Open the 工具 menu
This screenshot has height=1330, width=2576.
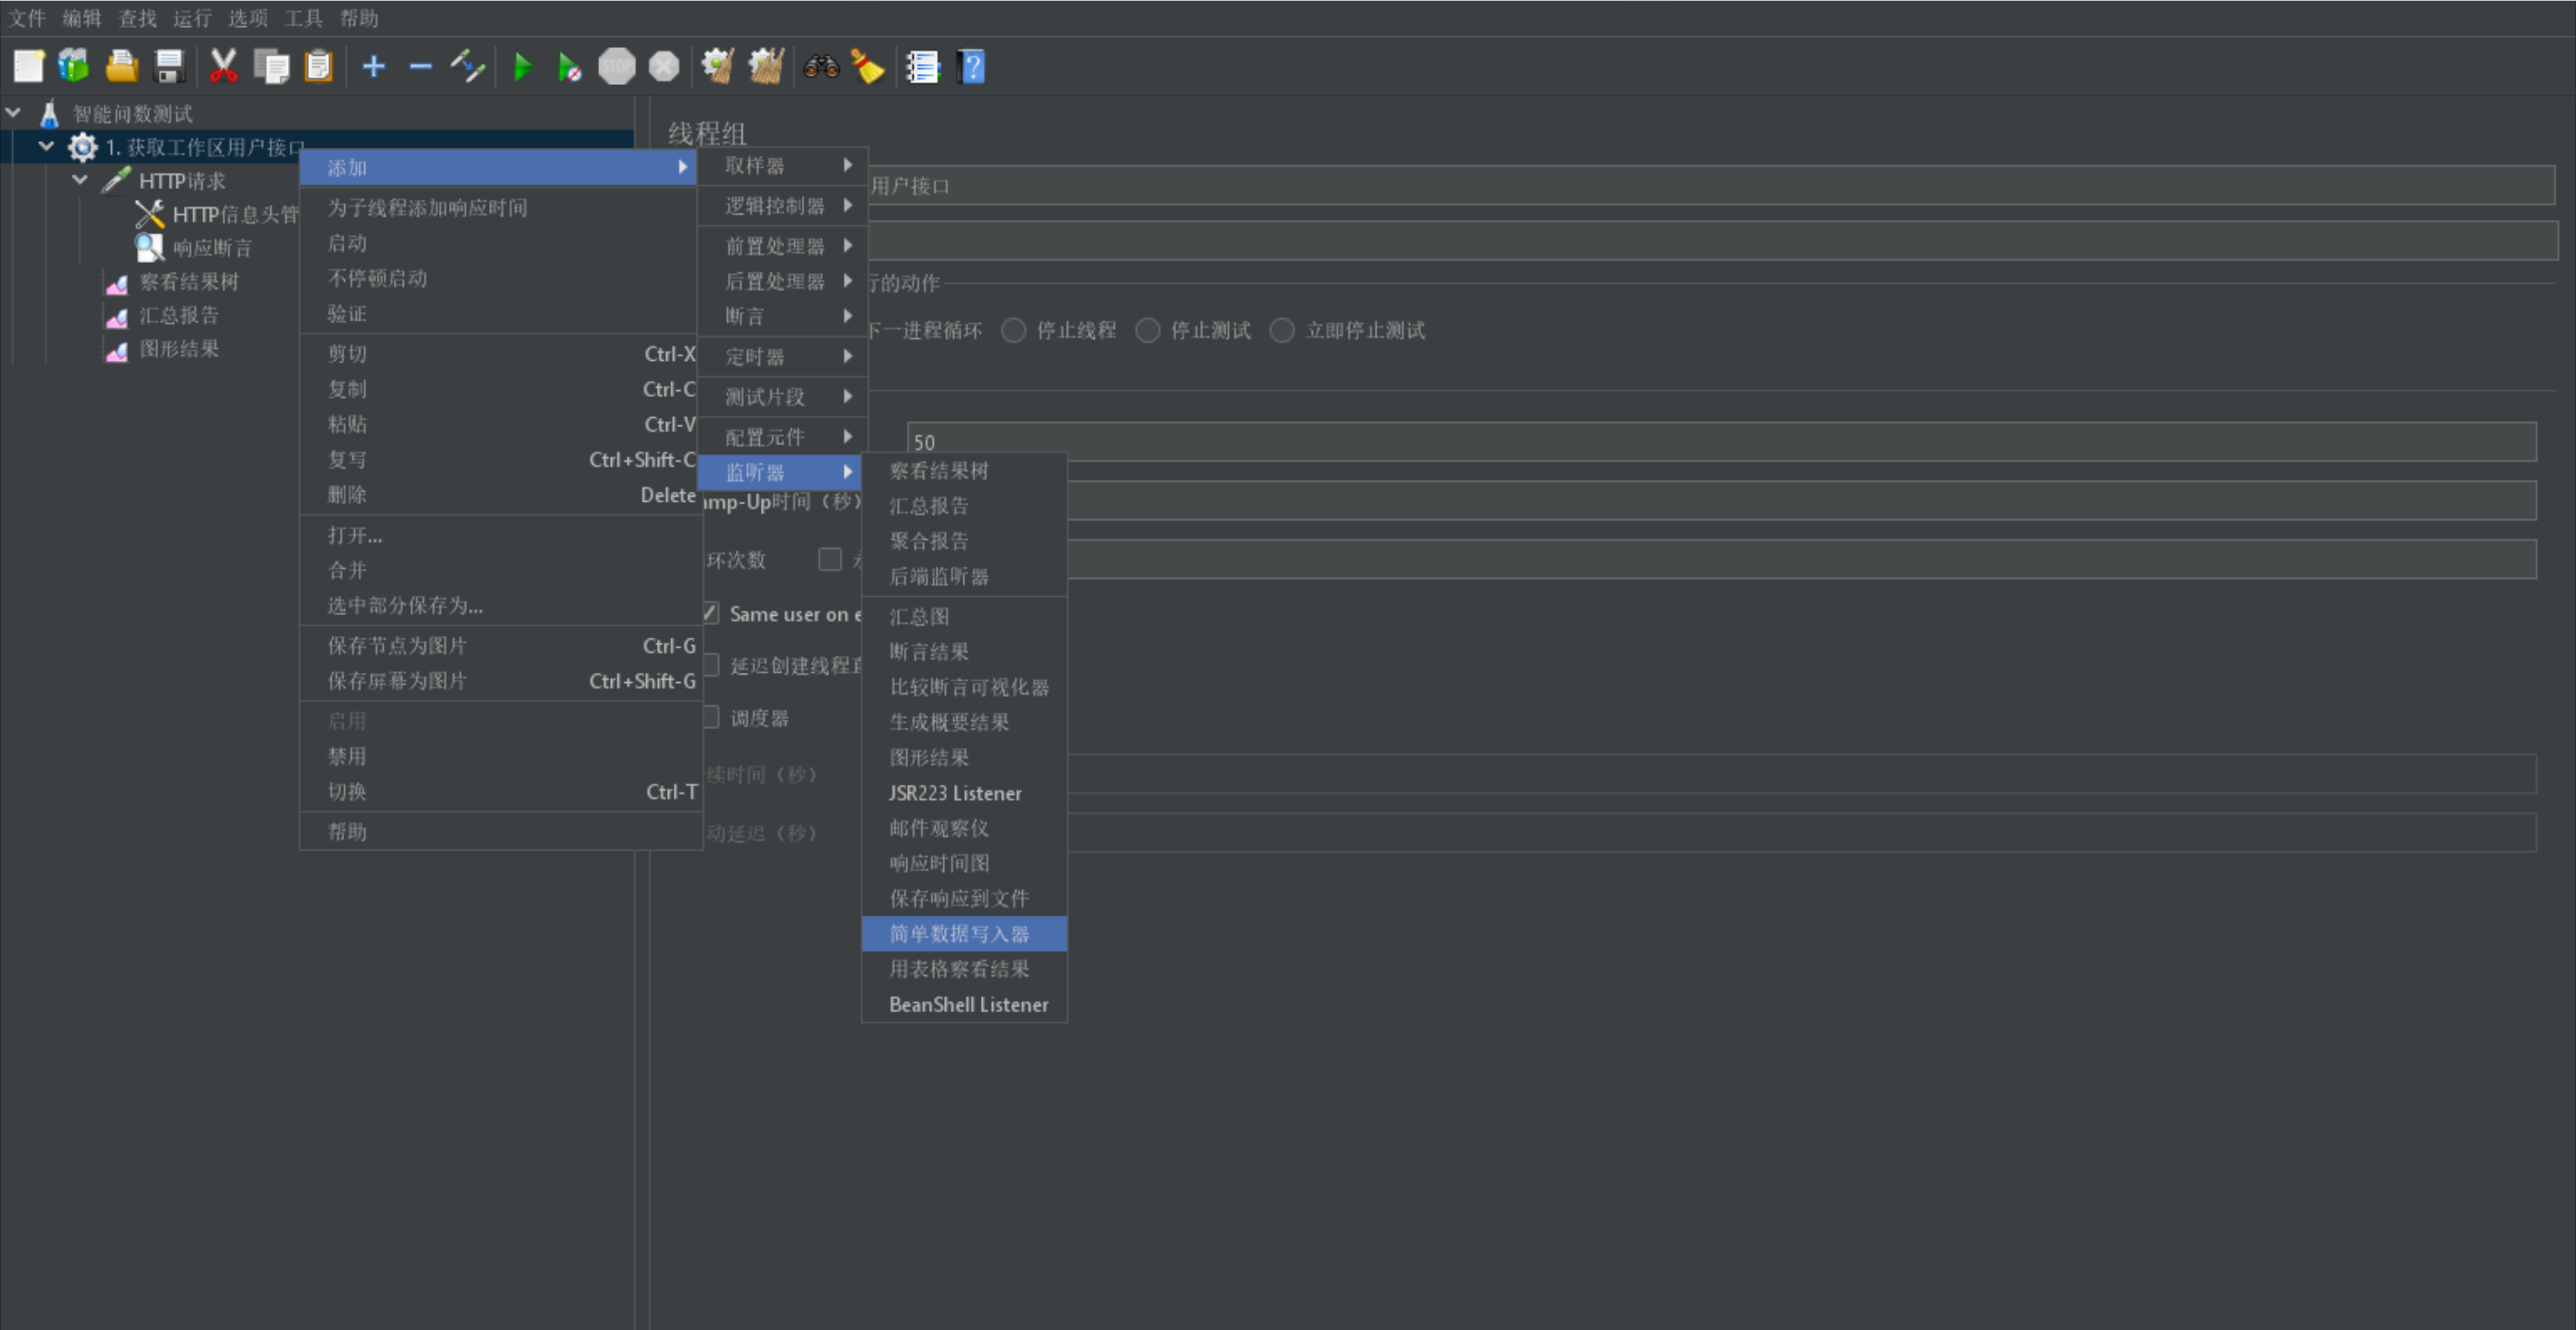[x=303, y=18]
